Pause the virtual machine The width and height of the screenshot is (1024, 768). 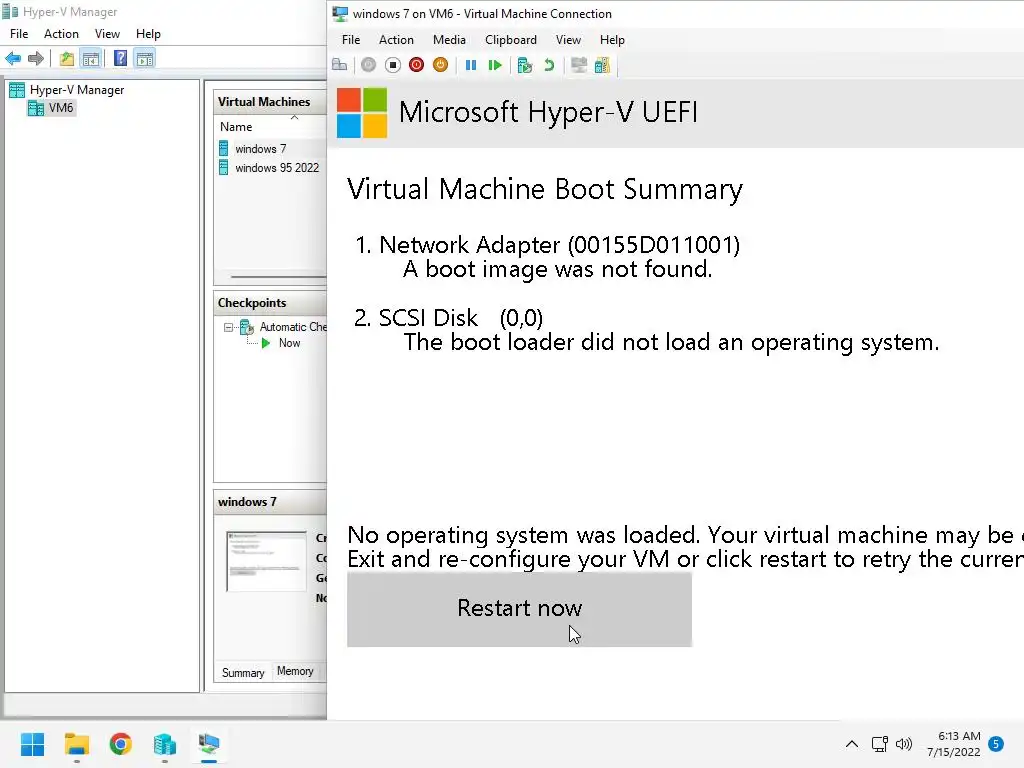click(x=470, y=65)
